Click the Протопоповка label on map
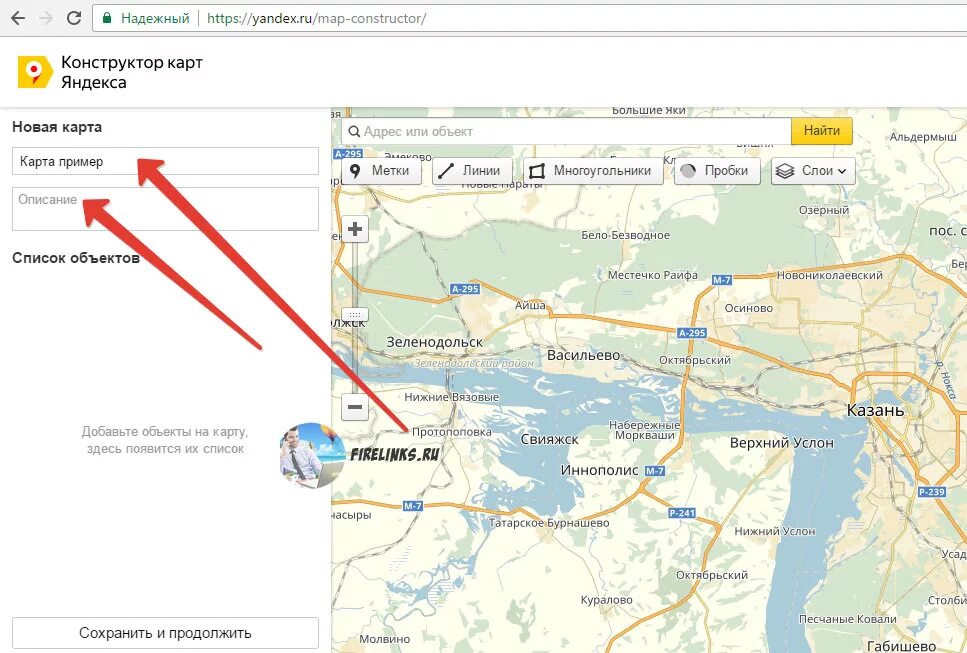This screenshot has height=653, width=967. pos(451,432)
